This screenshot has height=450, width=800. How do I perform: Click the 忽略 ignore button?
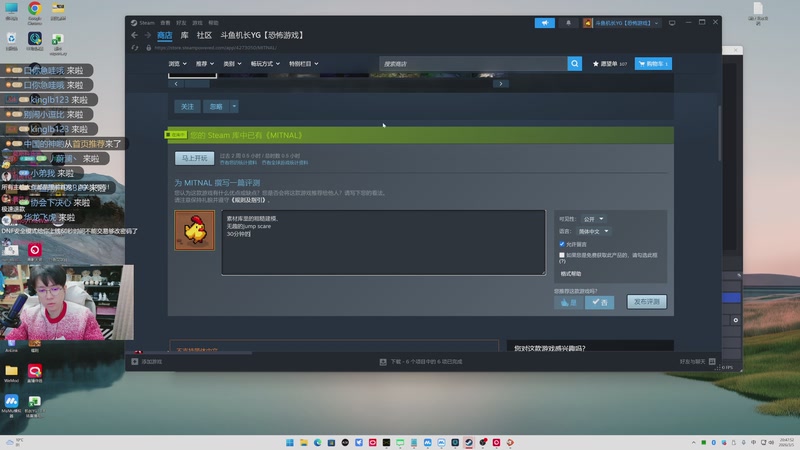[x=216, y=107]
